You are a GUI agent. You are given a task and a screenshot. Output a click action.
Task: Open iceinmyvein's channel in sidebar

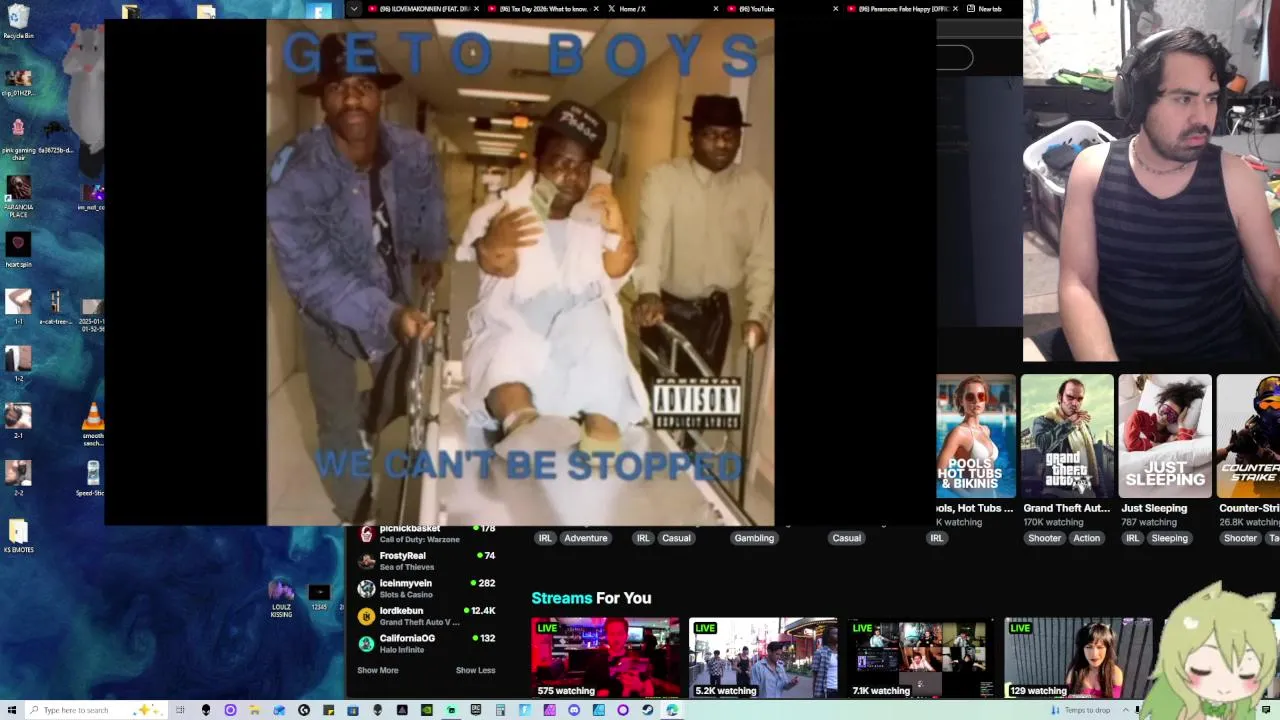click(x=427, y=588)
